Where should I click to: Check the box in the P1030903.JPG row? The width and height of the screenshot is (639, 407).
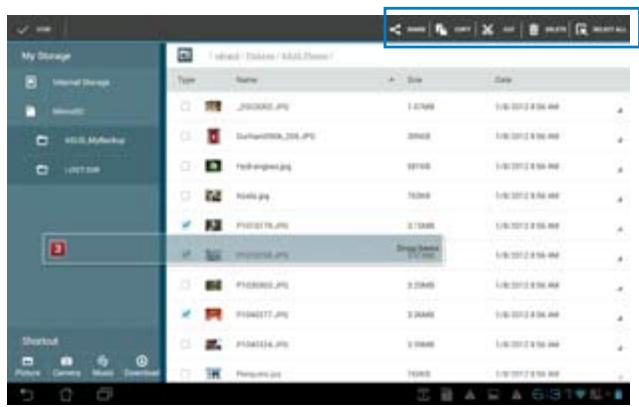point(185,284)
